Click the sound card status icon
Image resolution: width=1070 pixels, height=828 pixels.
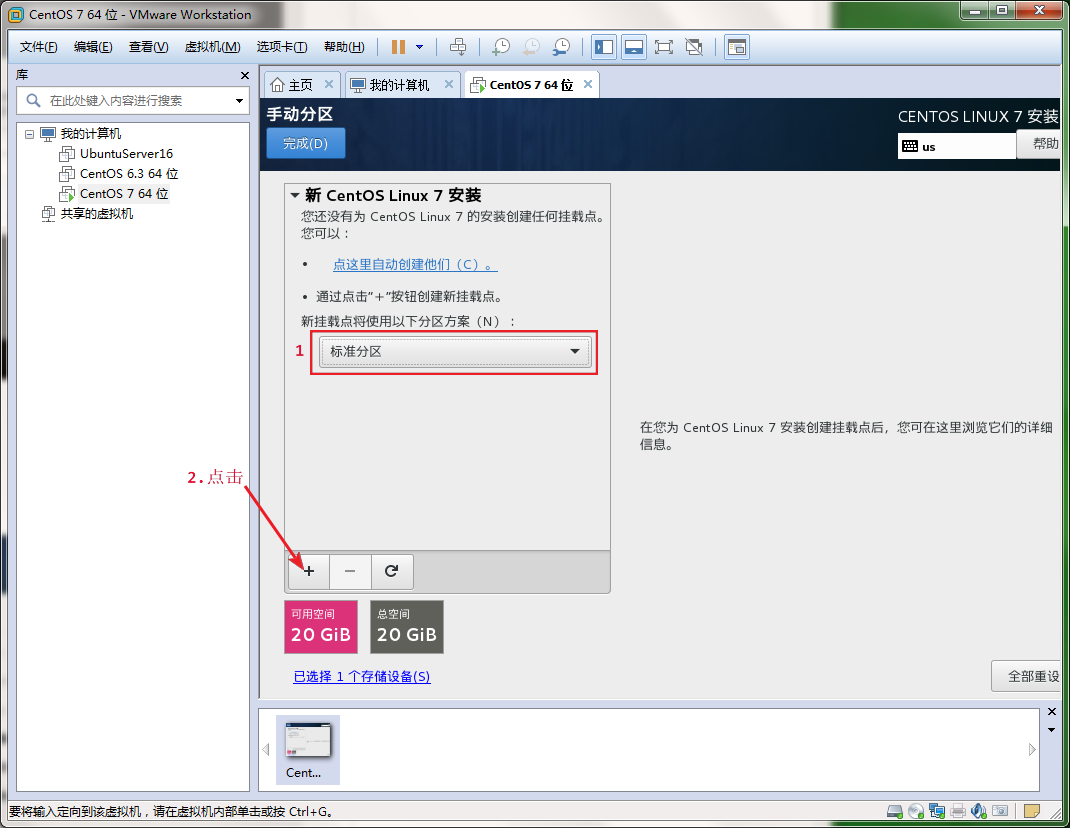979,811
